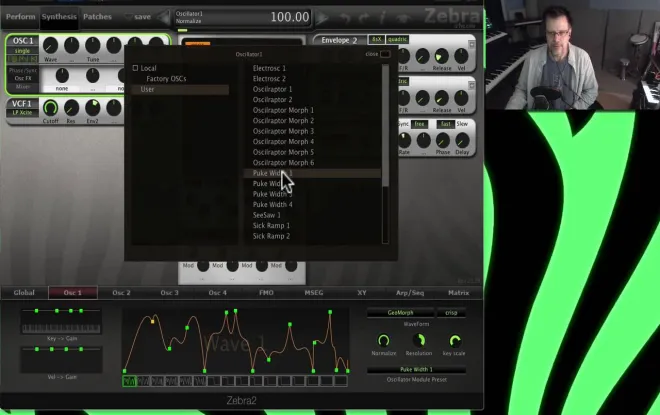
Task: Click the VCF 1 Res knob
Action: (x=71, y=108)
